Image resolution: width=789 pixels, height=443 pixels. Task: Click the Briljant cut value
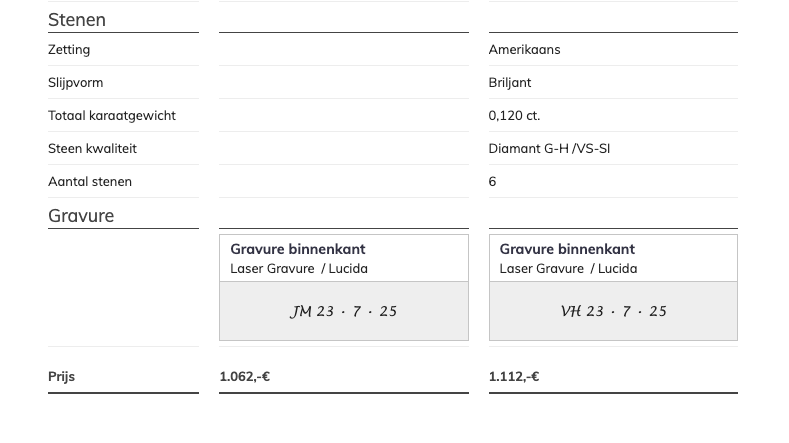pos(510,83)
